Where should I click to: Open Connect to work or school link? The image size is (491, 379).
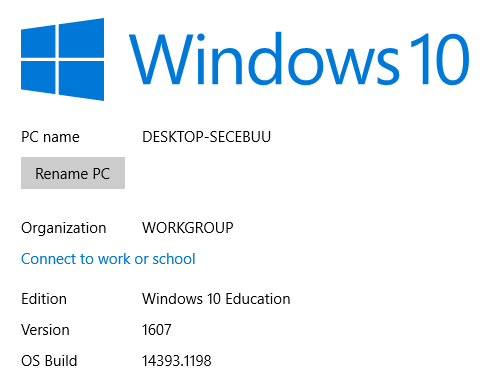pos(108,259)
